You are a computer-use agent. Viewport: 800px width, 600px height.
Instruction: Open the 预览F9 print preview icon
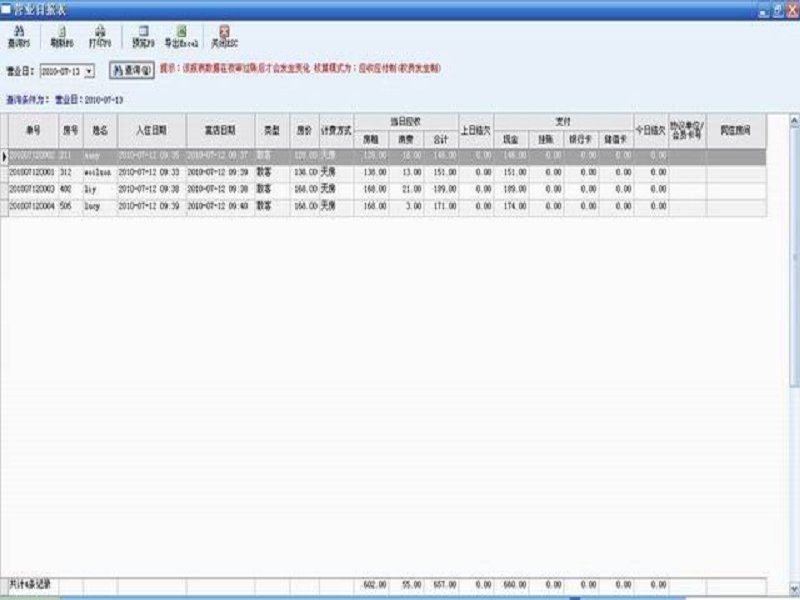(x=144, y=37)
